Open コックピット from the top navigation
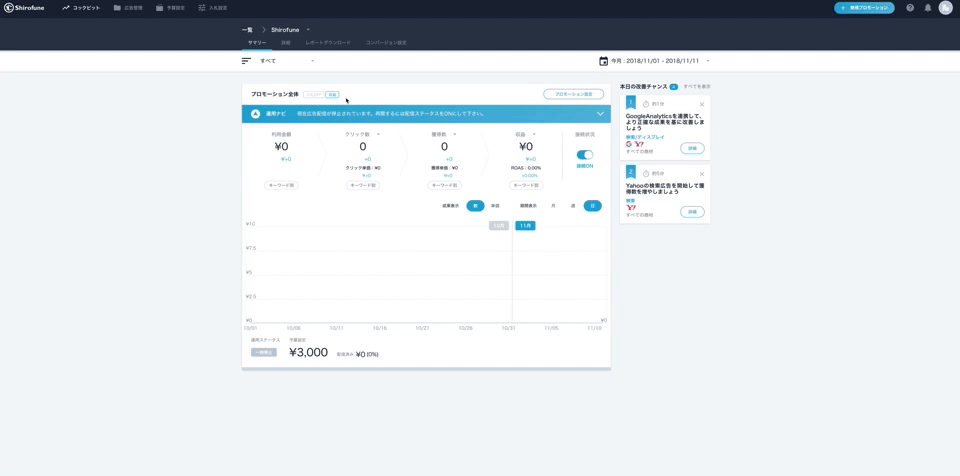This screenshot has width=960, height=476. pos(81,8)
